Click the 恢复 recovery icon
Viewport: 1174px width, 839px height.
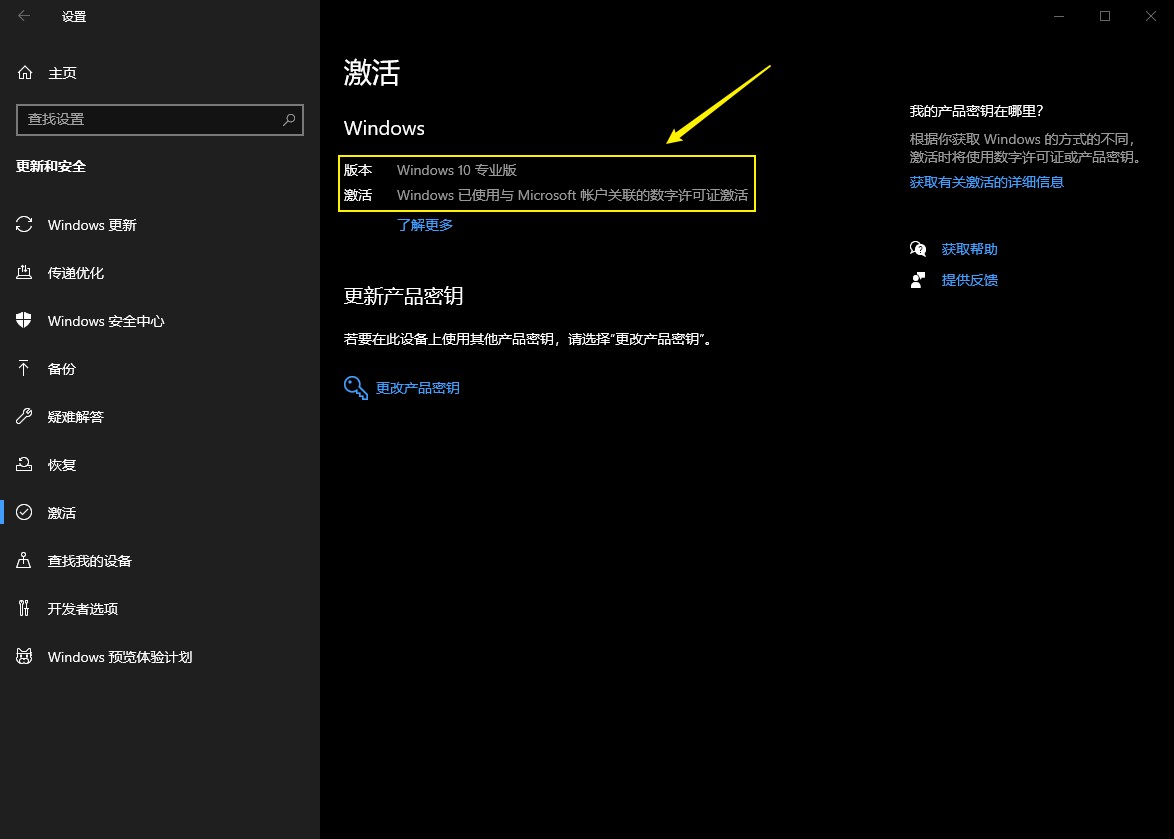pyautogui.click(x=24, y=464)
